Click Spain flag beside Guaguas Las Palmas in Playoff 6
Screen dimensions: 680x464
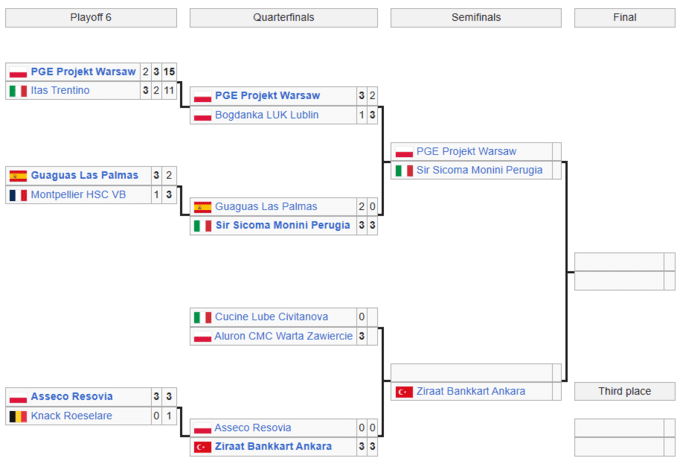click(x=18, y=176)
